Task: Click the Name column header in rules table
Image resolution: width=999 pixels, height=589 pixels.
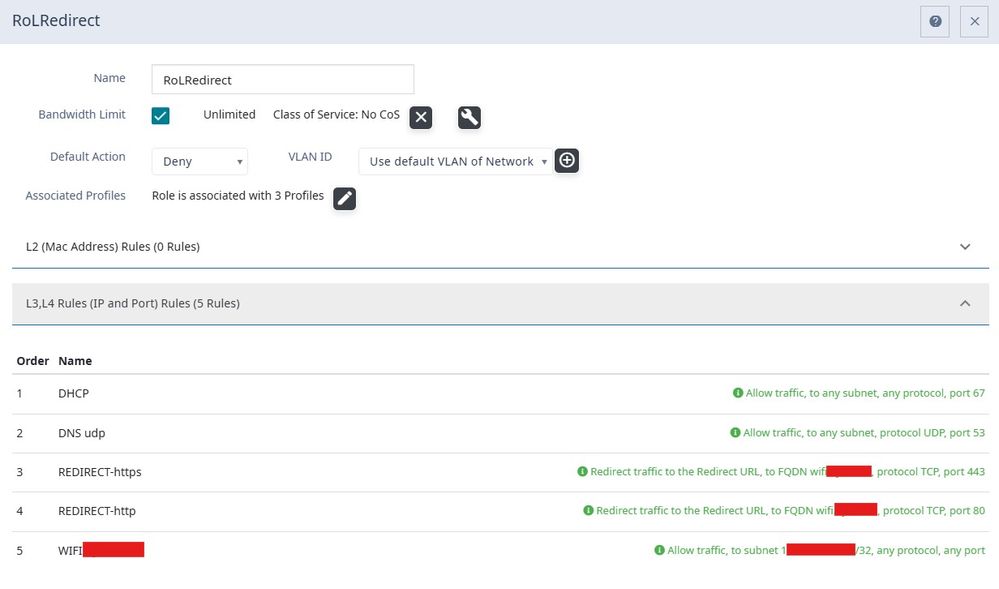Action: [x=75, y=361]
